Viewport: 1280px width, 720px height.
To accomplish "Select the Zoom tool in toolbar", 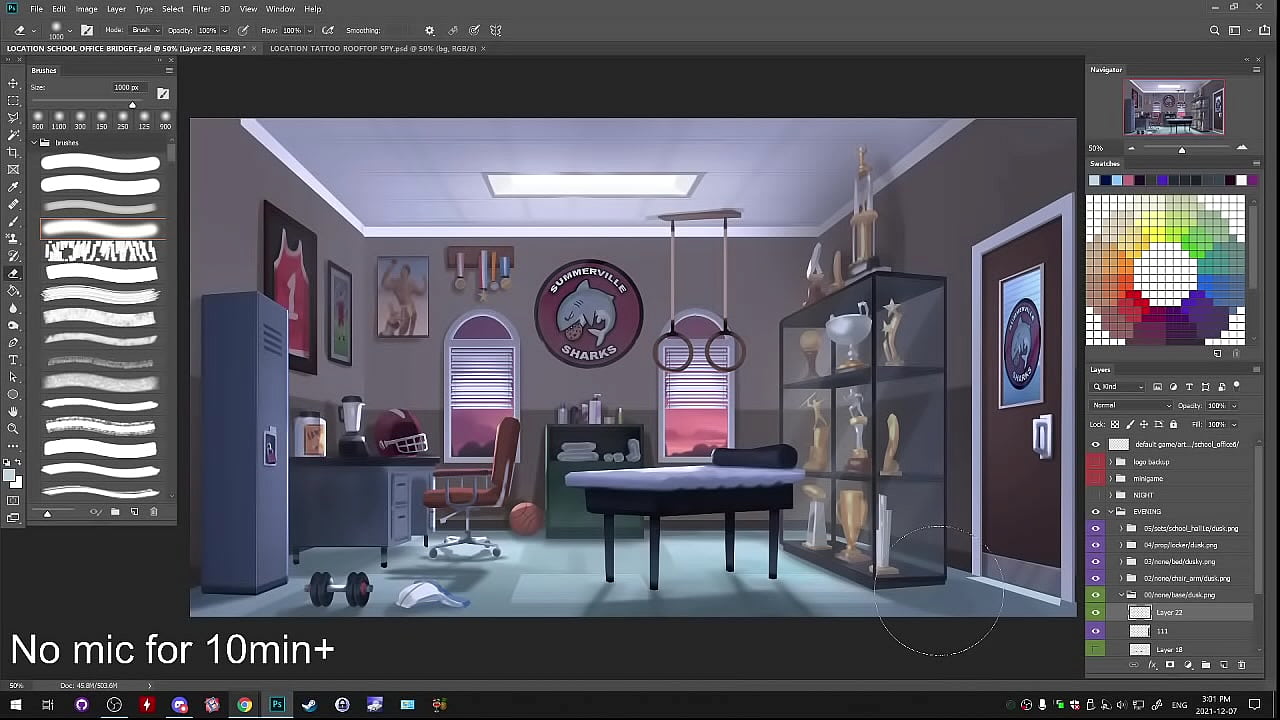I will (13, 428).
